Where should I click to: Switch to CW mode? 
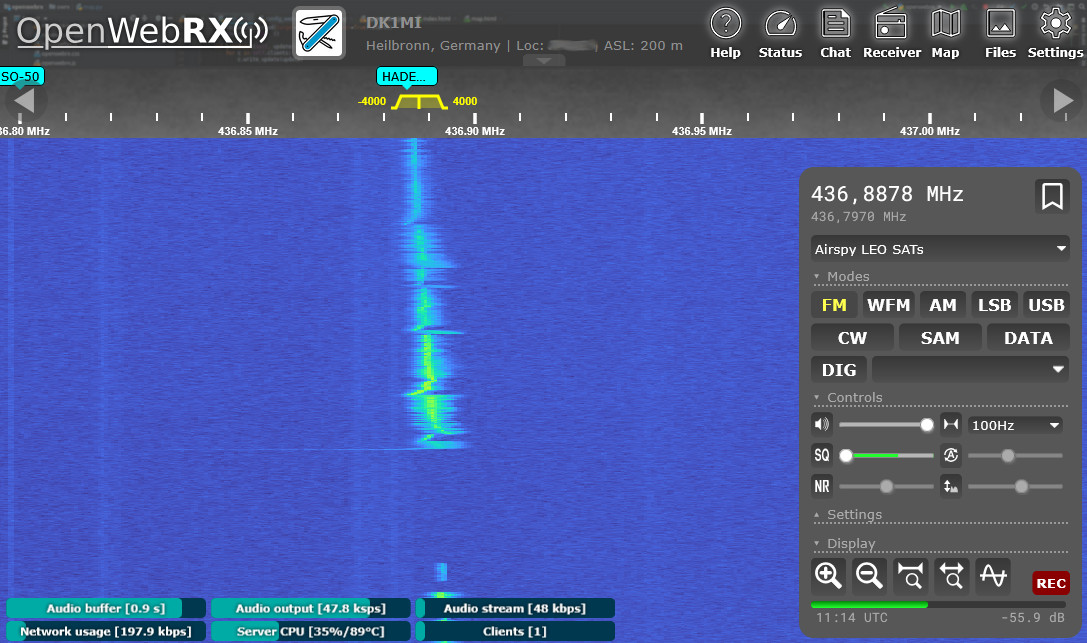click(852, 338)
